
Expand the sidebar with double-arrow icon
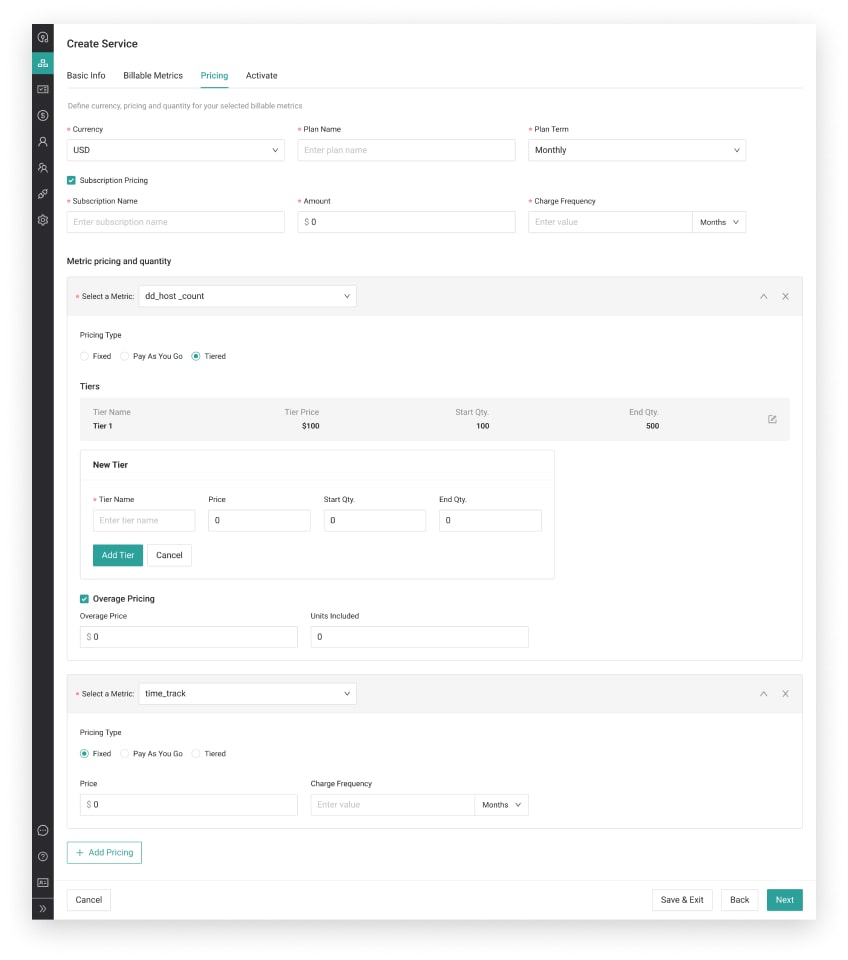(42, 909)
